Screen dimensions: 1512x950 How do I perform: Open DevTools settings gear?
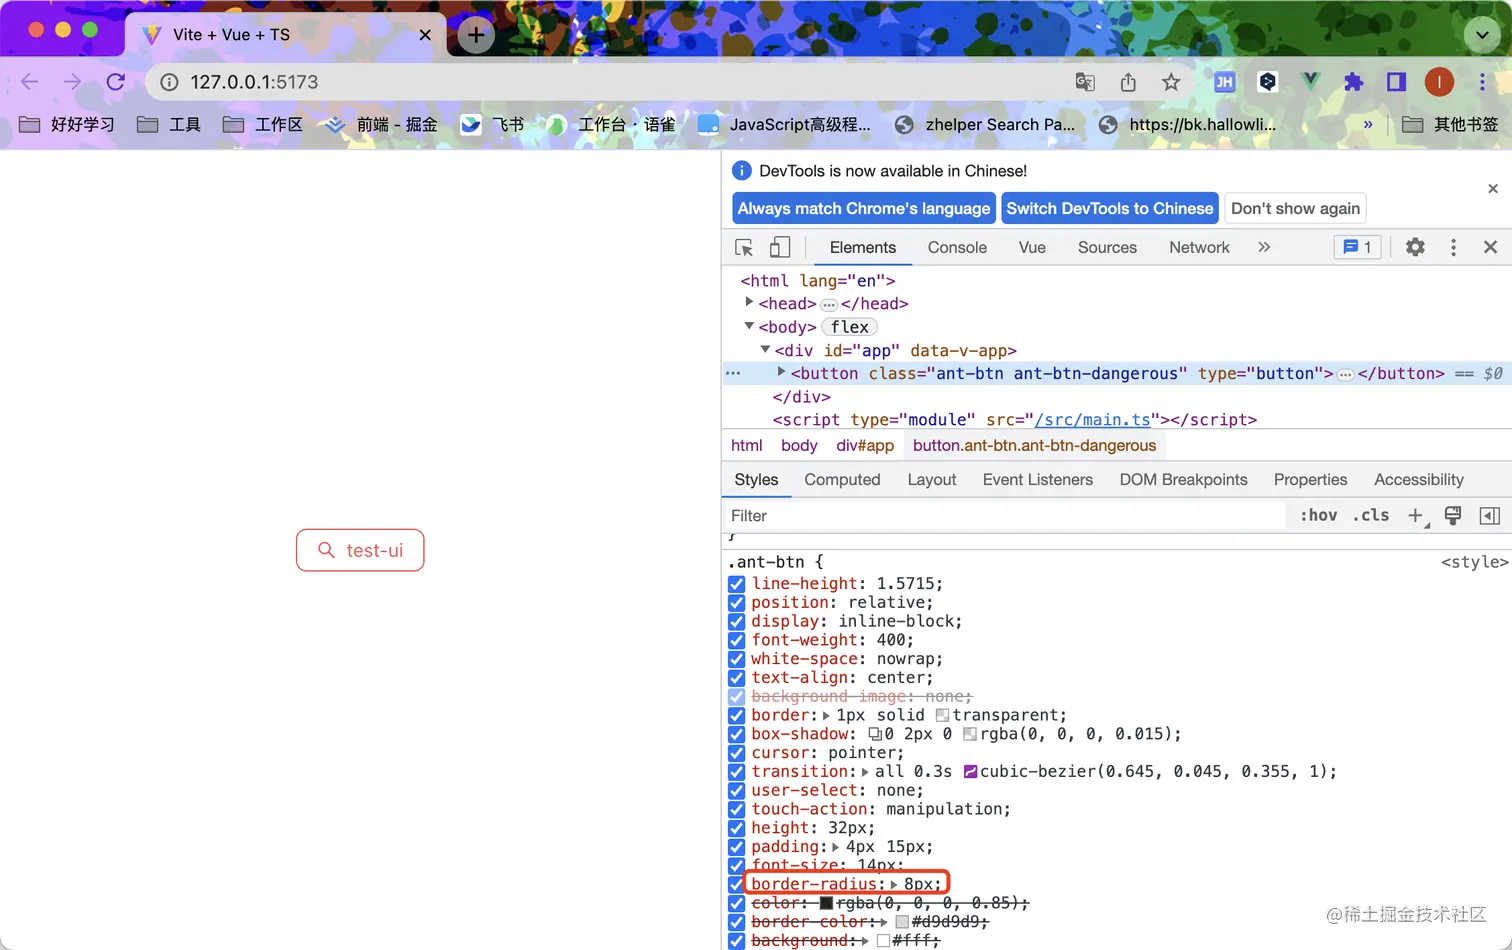[1415, 247]
